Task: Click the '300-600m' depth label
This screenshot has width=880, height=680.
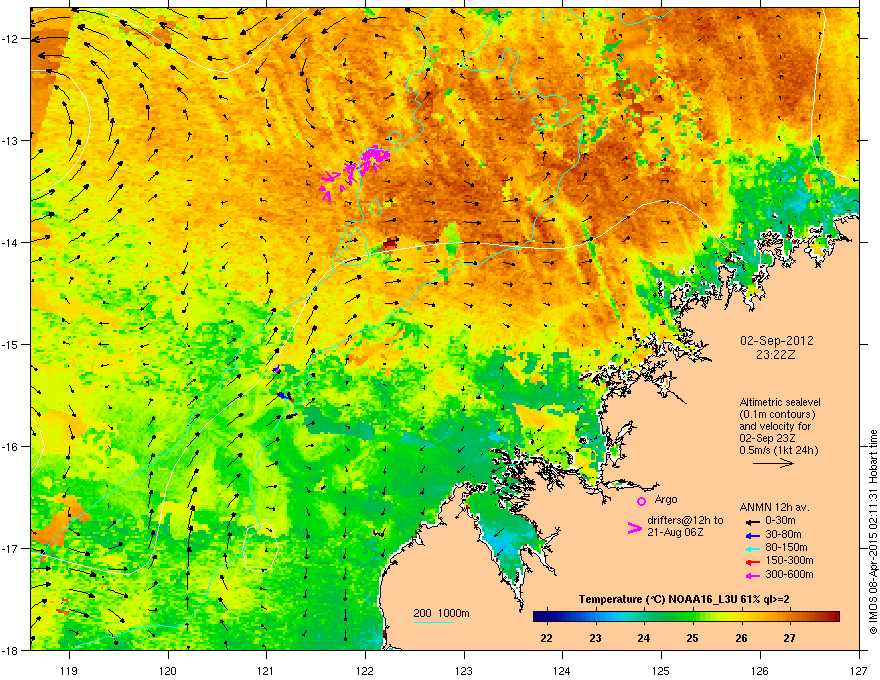Action: click(789, 575)
